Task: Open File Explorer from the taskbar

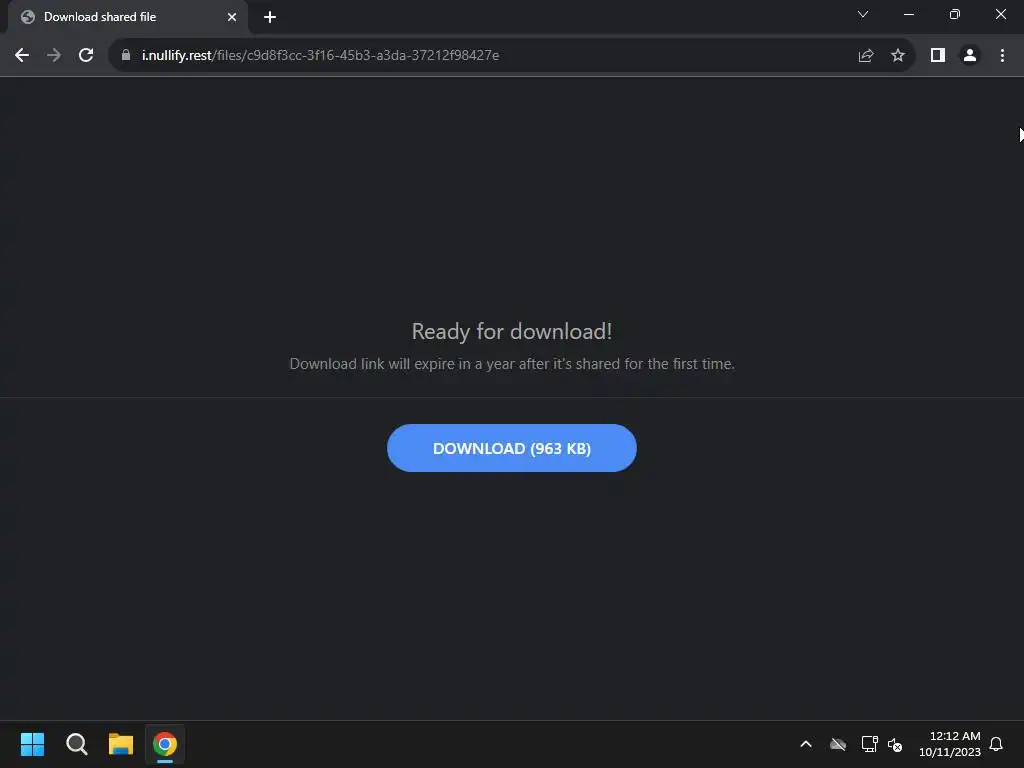Action: [x=121, y=744]
